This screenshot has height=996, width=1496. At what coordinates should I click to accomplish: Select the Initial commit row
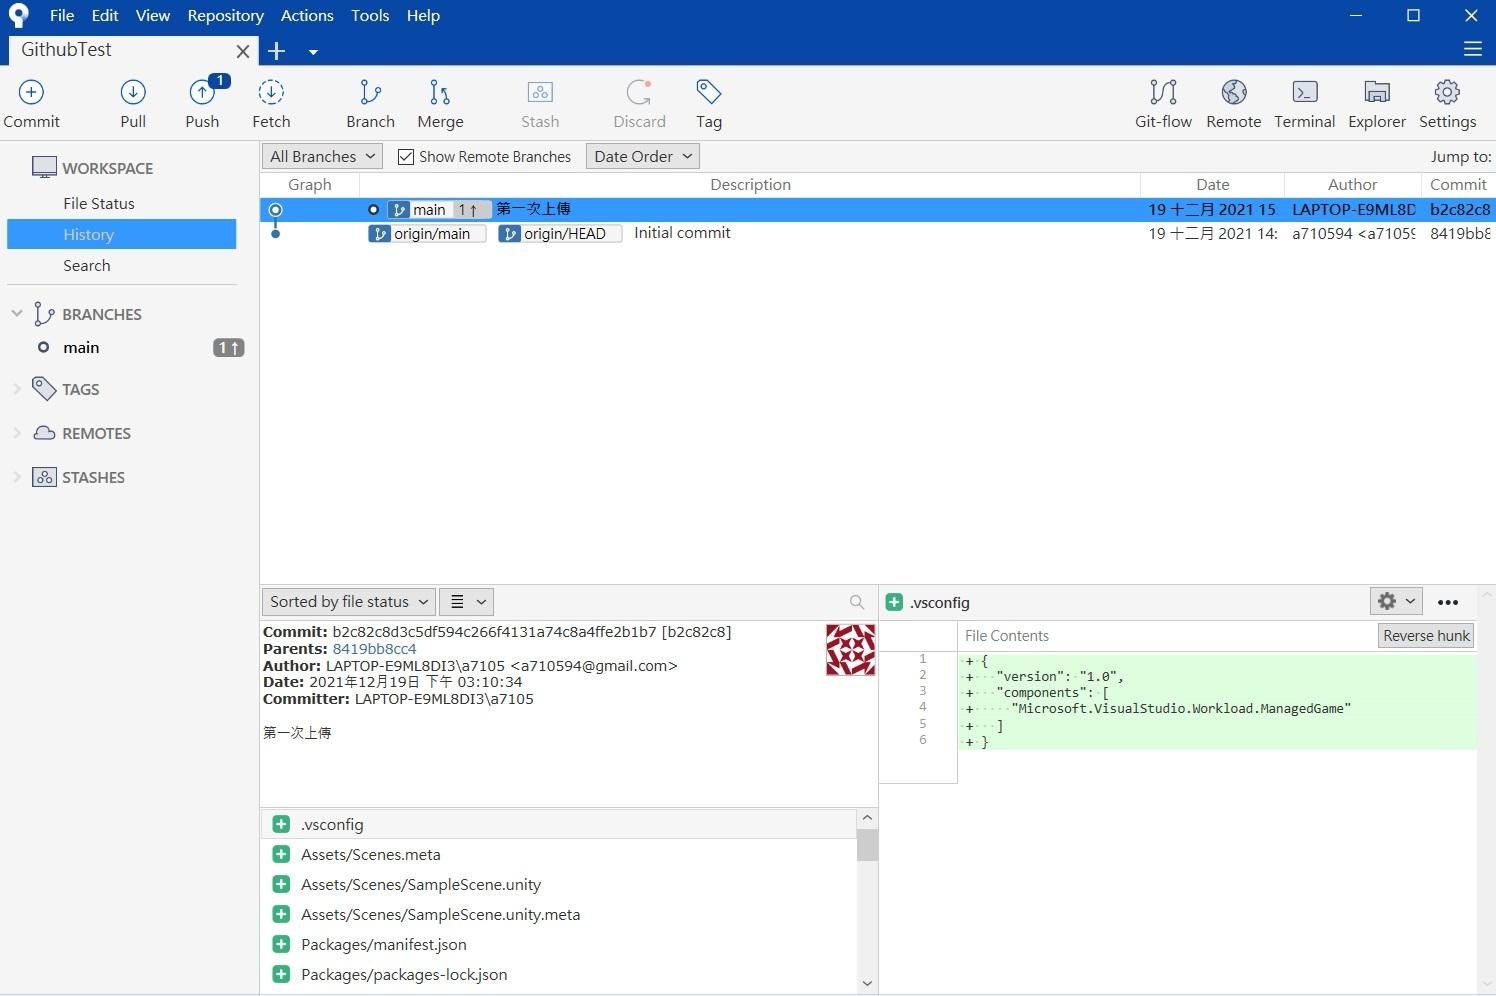[876, 234]
